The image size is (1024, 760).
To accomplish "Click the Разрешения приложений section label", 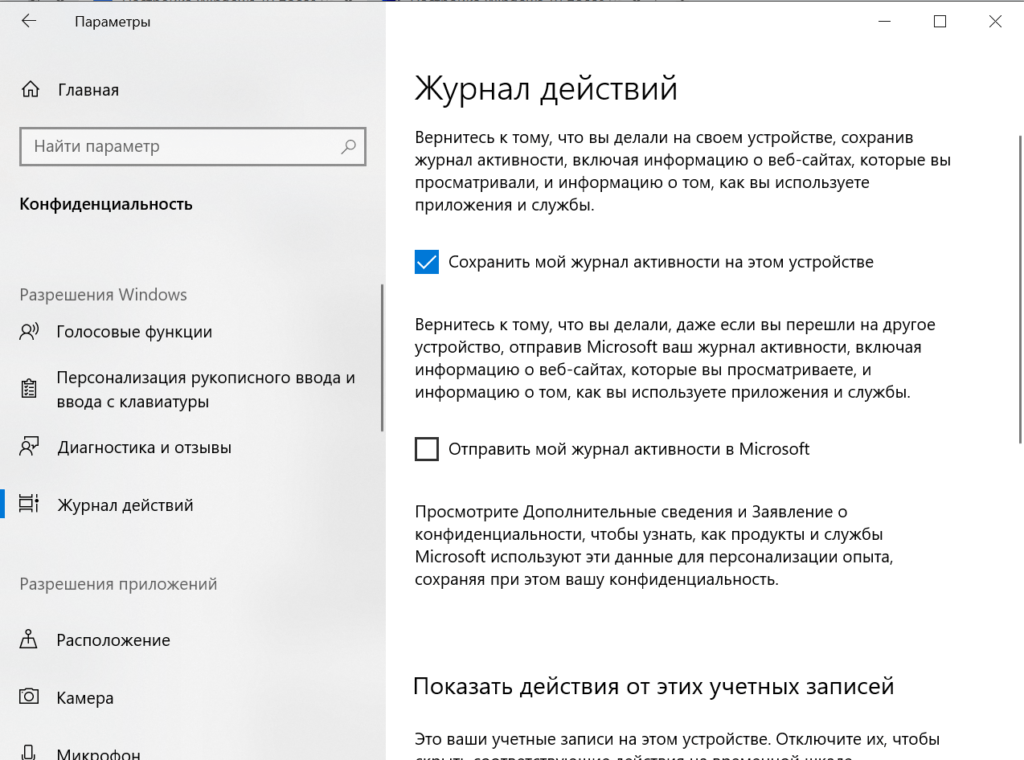I will click(x=118, y=584).
